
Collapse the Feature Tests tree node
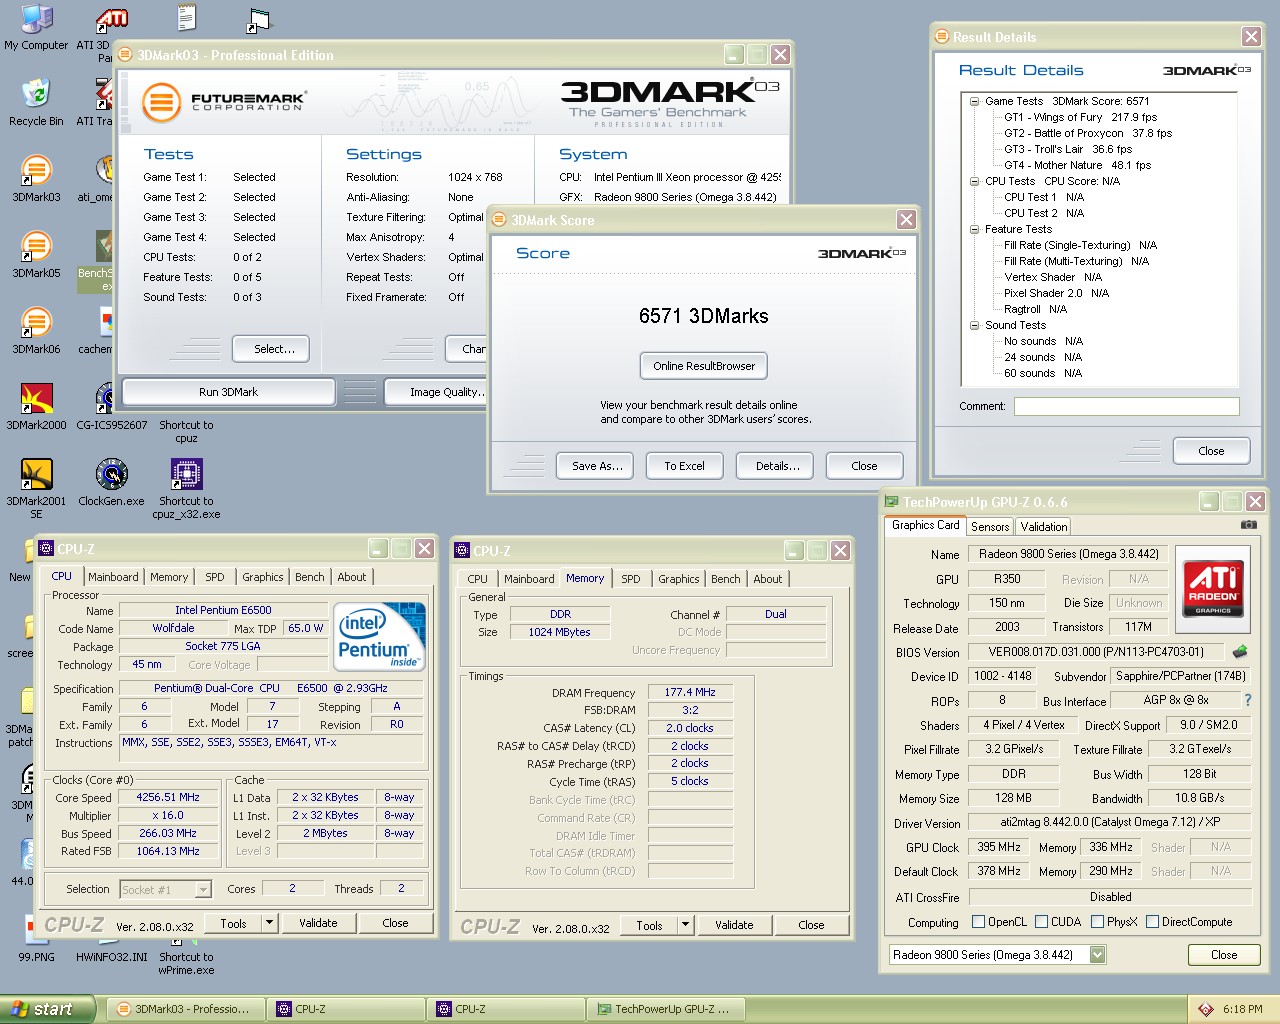point(974,229)
